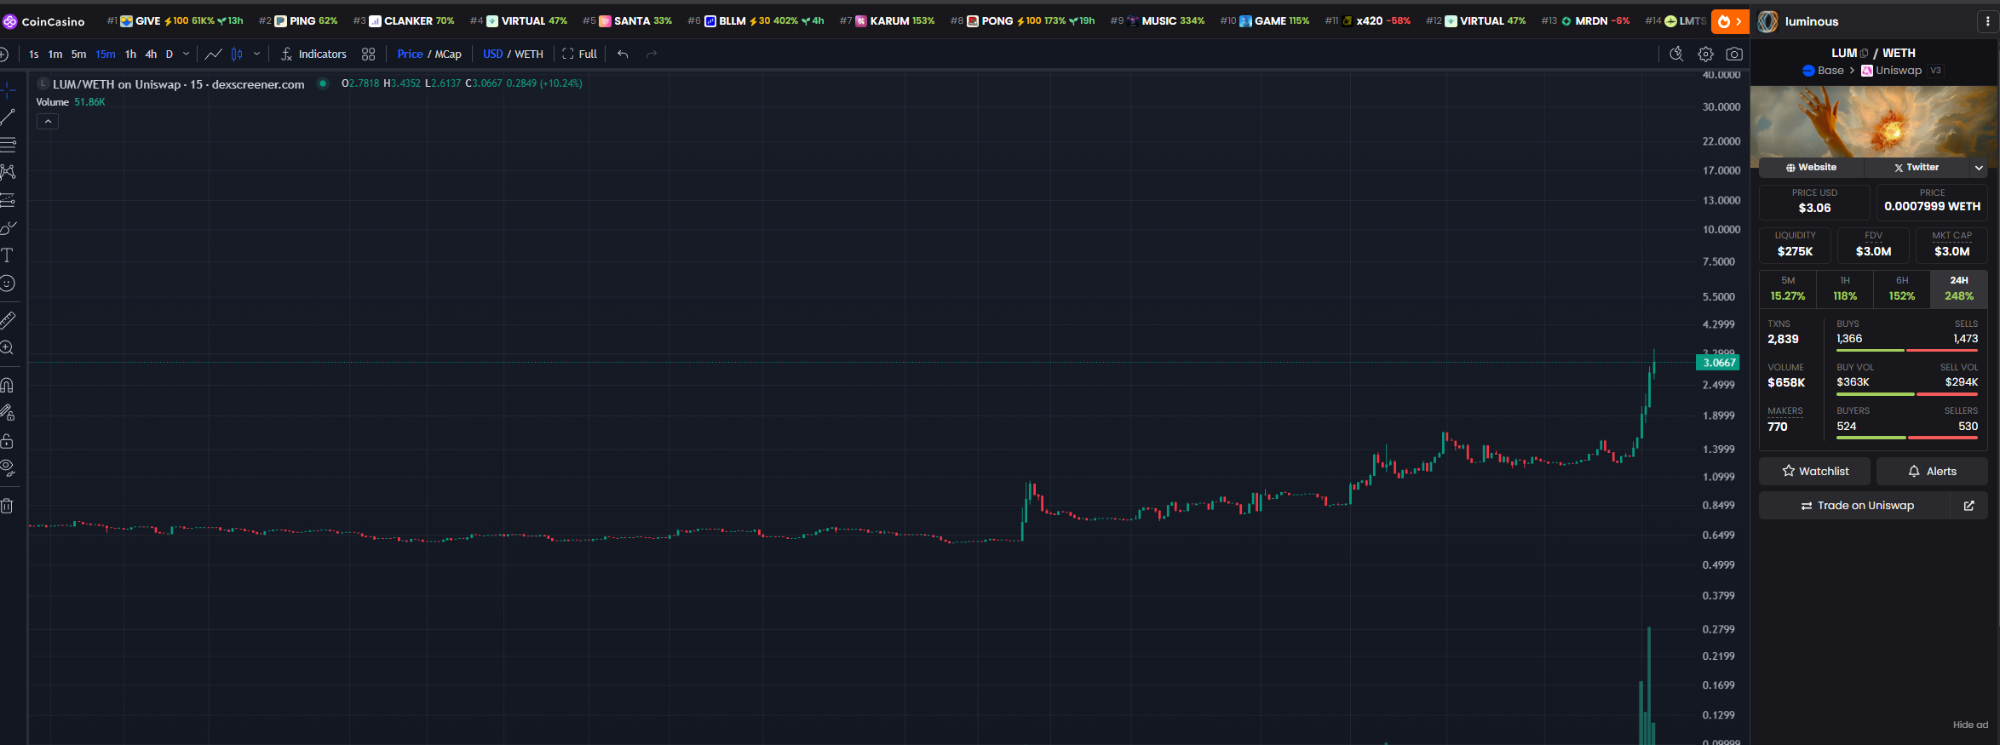This screenshot has height=745, width=2000.
Task: Select the crosshair cursor tool
Action: (x=8, y=90)
